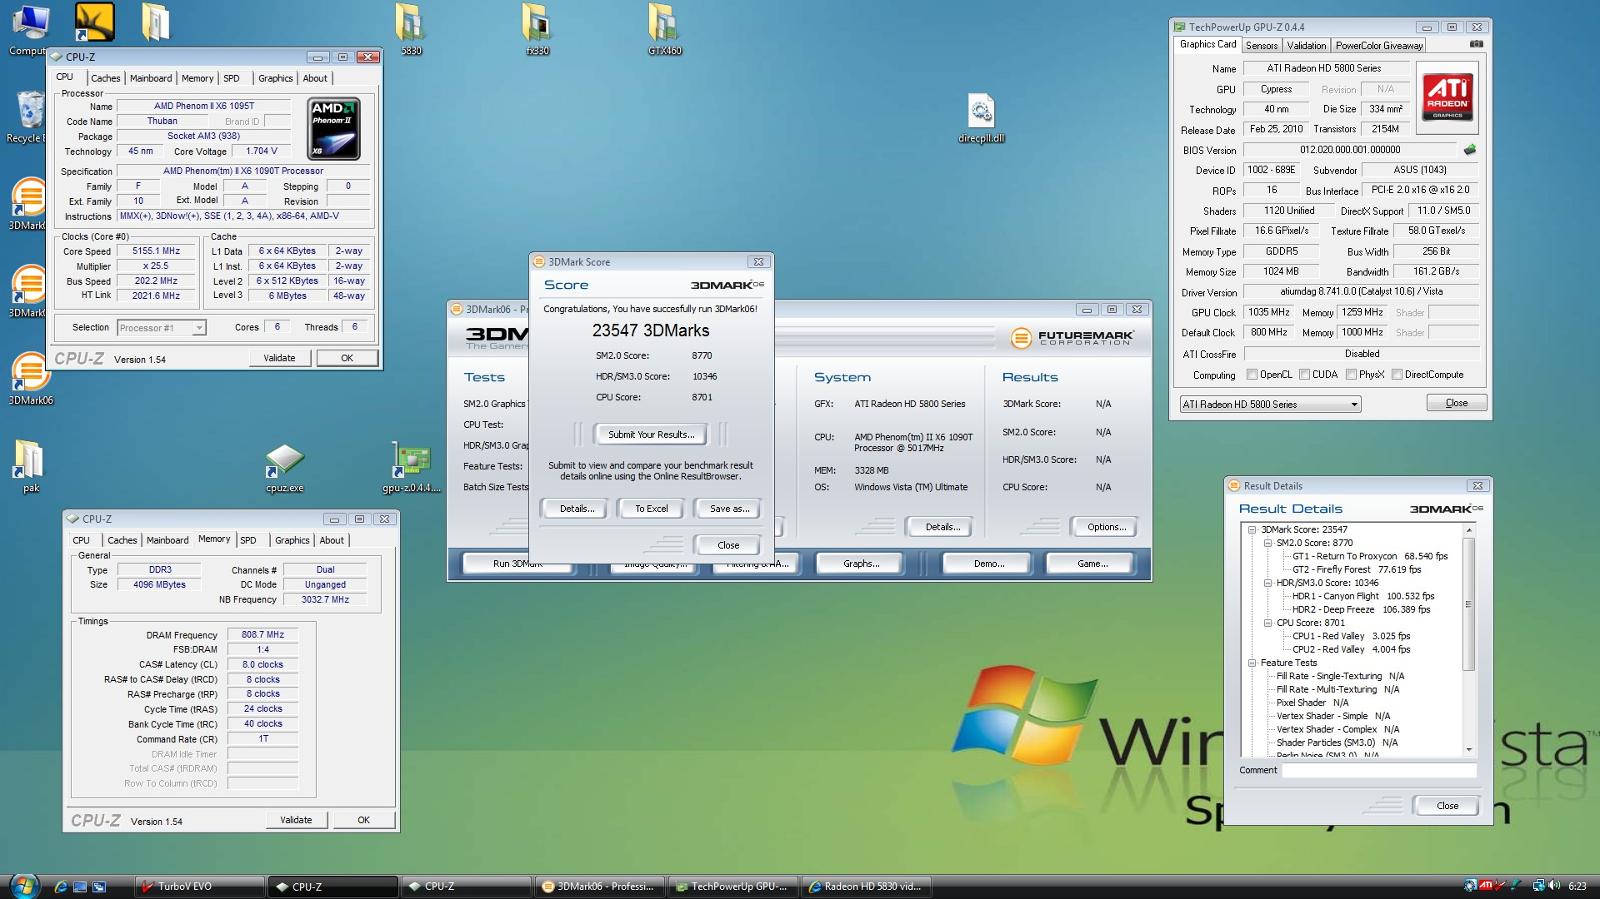The width and height of the screenshot is (1600, 899).
Task: Collapse the CPU Score: 8701 node
Action: (1268, 623)
